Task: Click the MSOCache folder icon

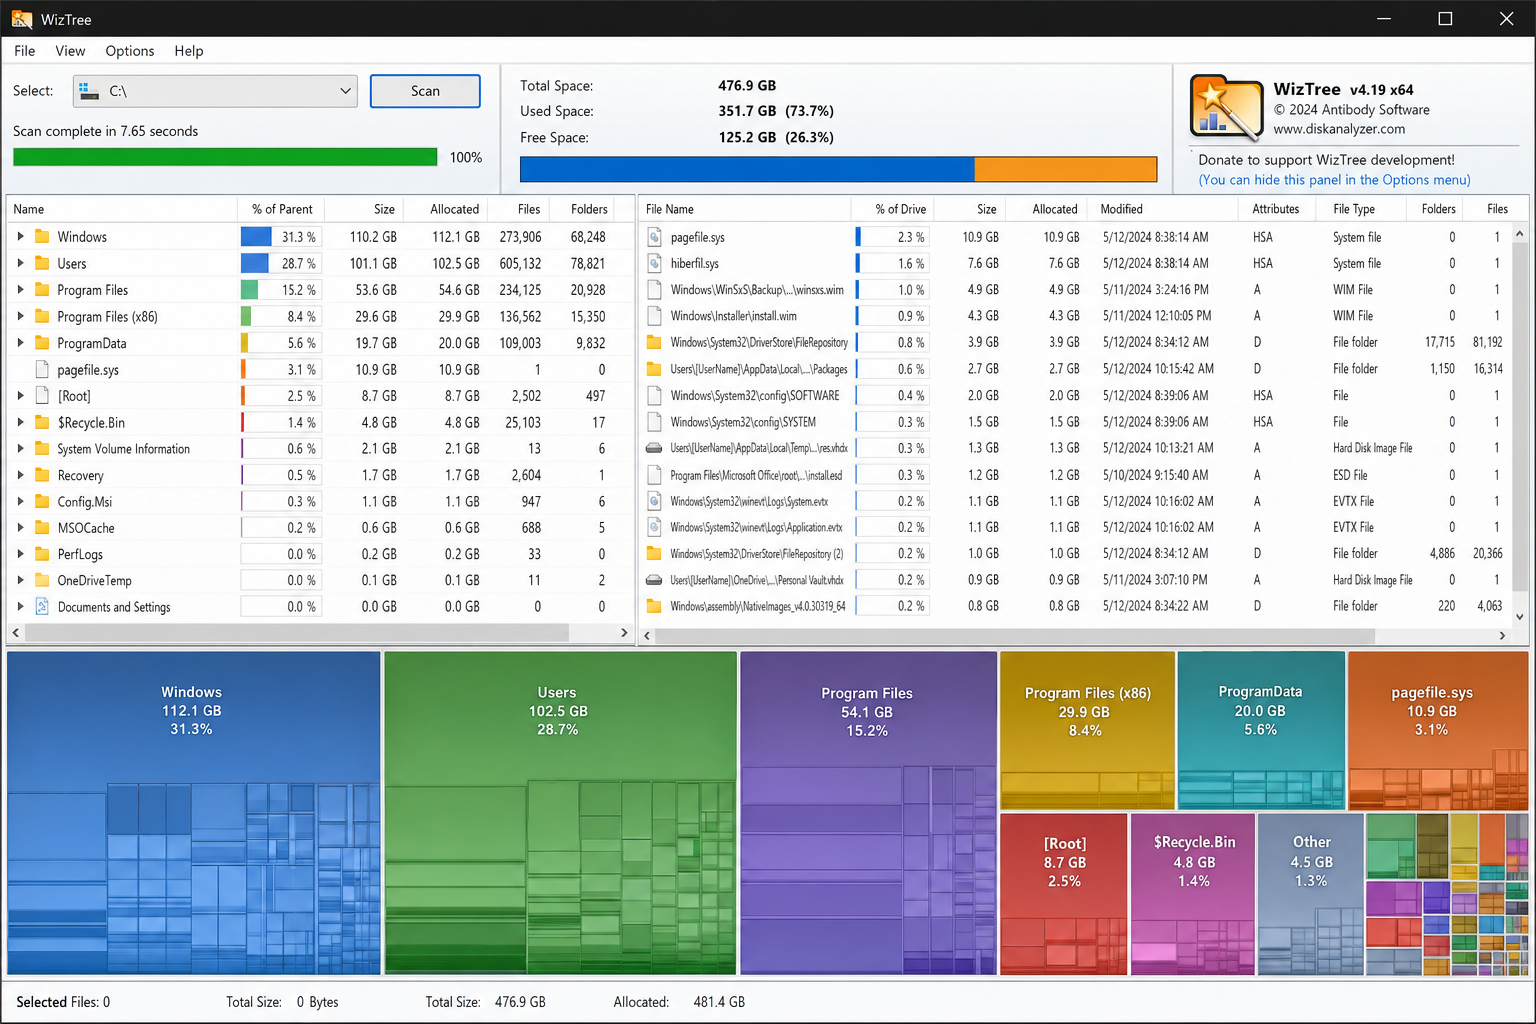Action: click(x=42, y=527)
